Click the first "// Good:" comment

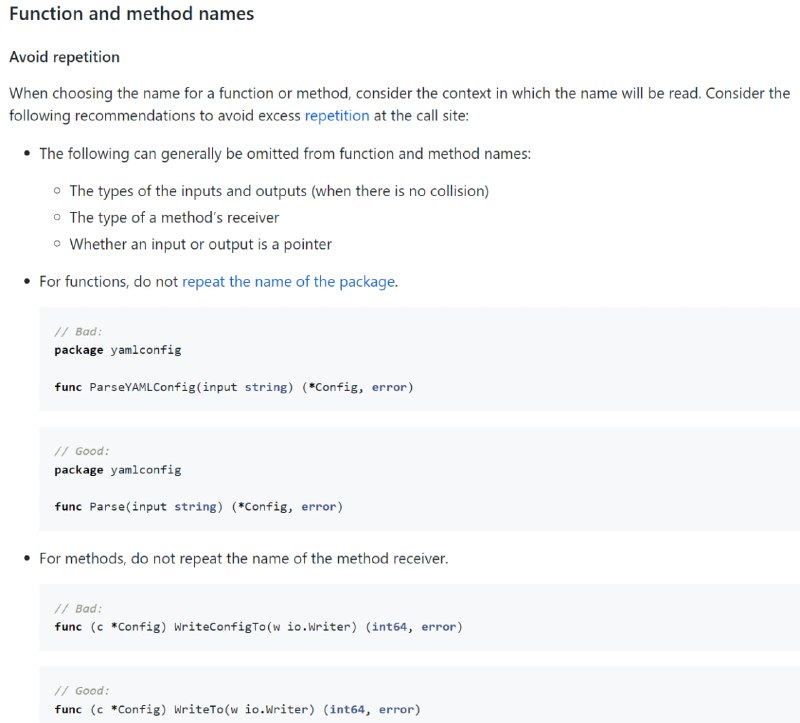[82, 451]
